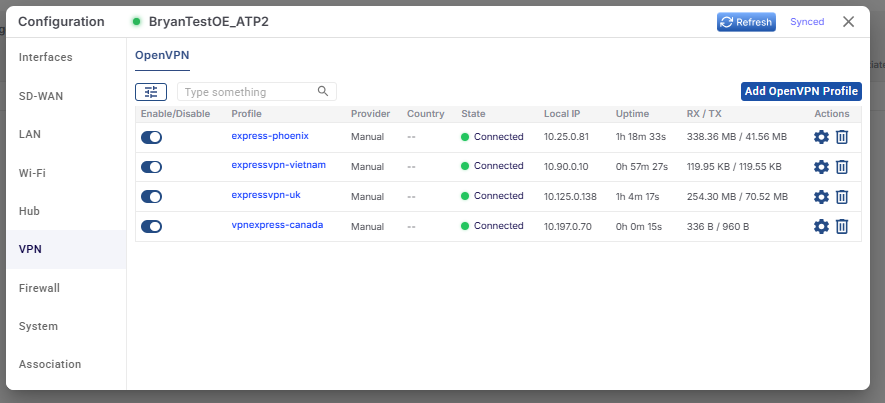Click the Local IP column header

click(562, 114)
